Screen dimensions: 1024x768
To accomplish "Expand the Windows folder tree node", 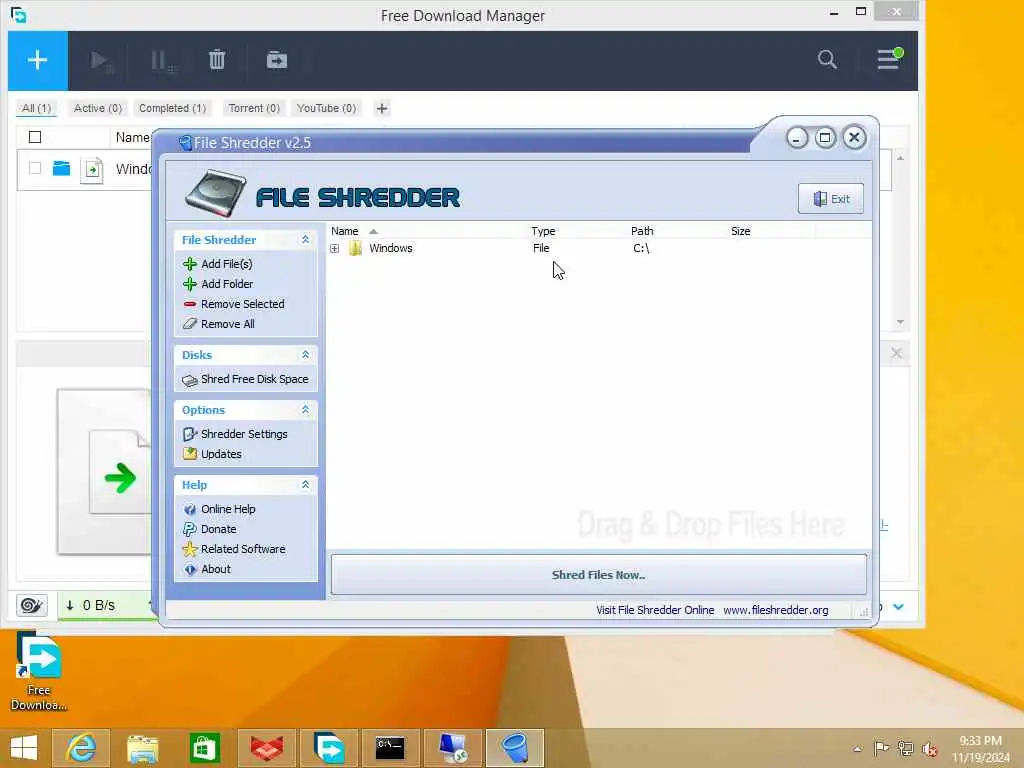I will [x=334, y=249].
